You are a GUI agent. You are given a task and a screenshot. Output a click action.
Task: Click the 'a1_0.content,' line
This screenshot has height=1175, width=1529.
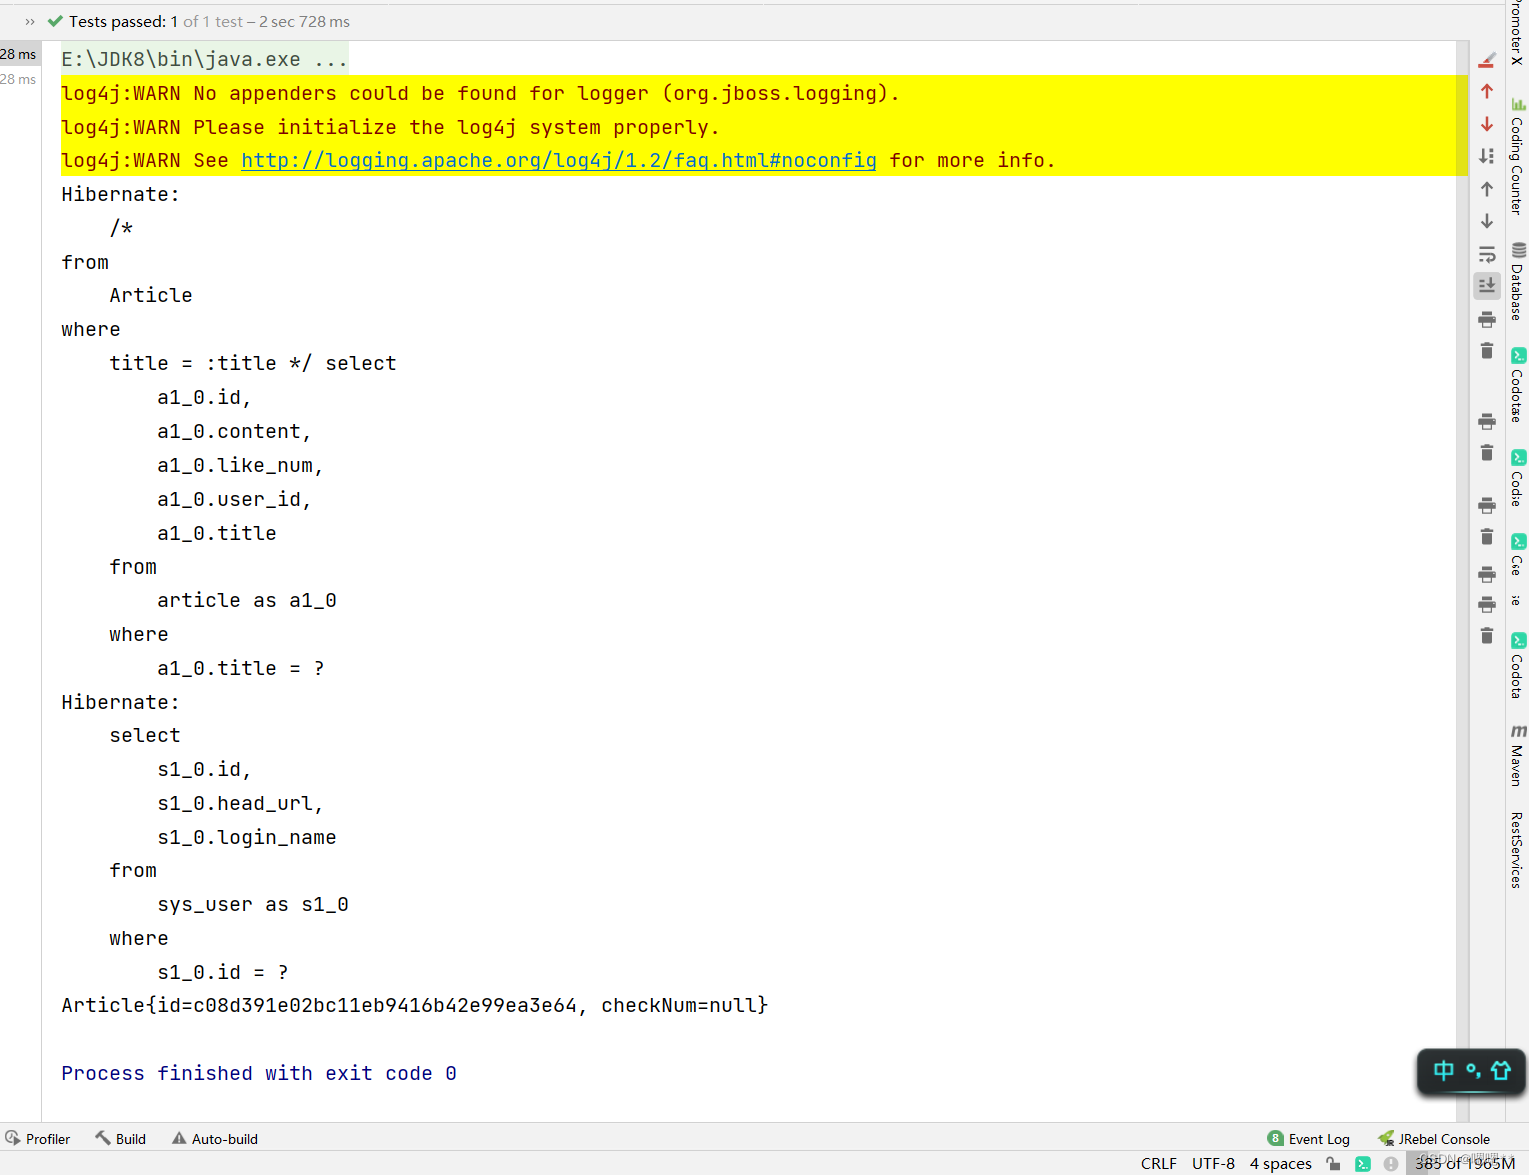click(x=234, y=432)
